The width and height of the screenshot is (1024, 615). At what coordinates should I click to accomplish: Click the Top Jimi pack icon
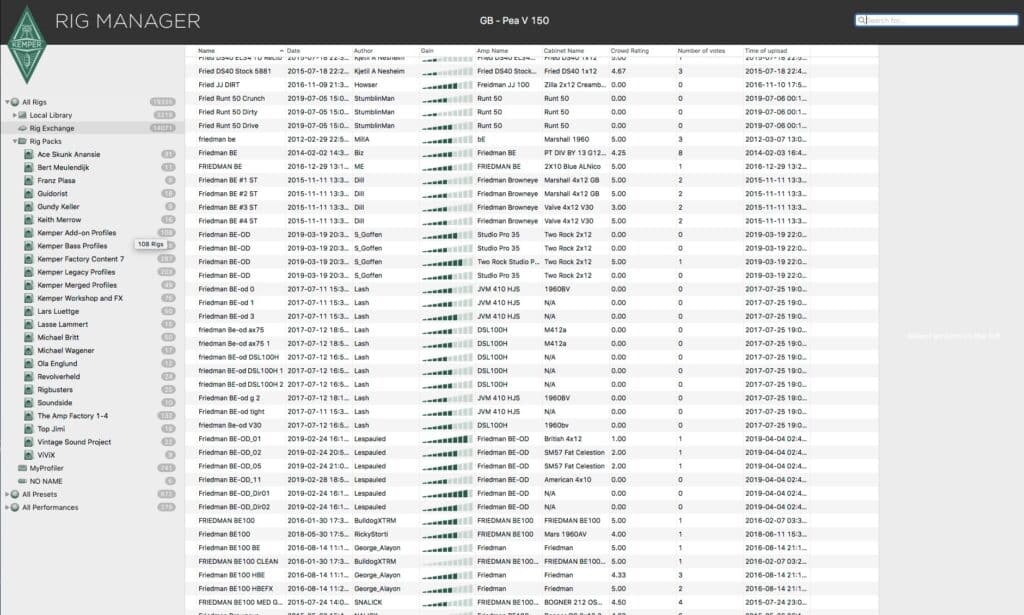tap(29, 428)
